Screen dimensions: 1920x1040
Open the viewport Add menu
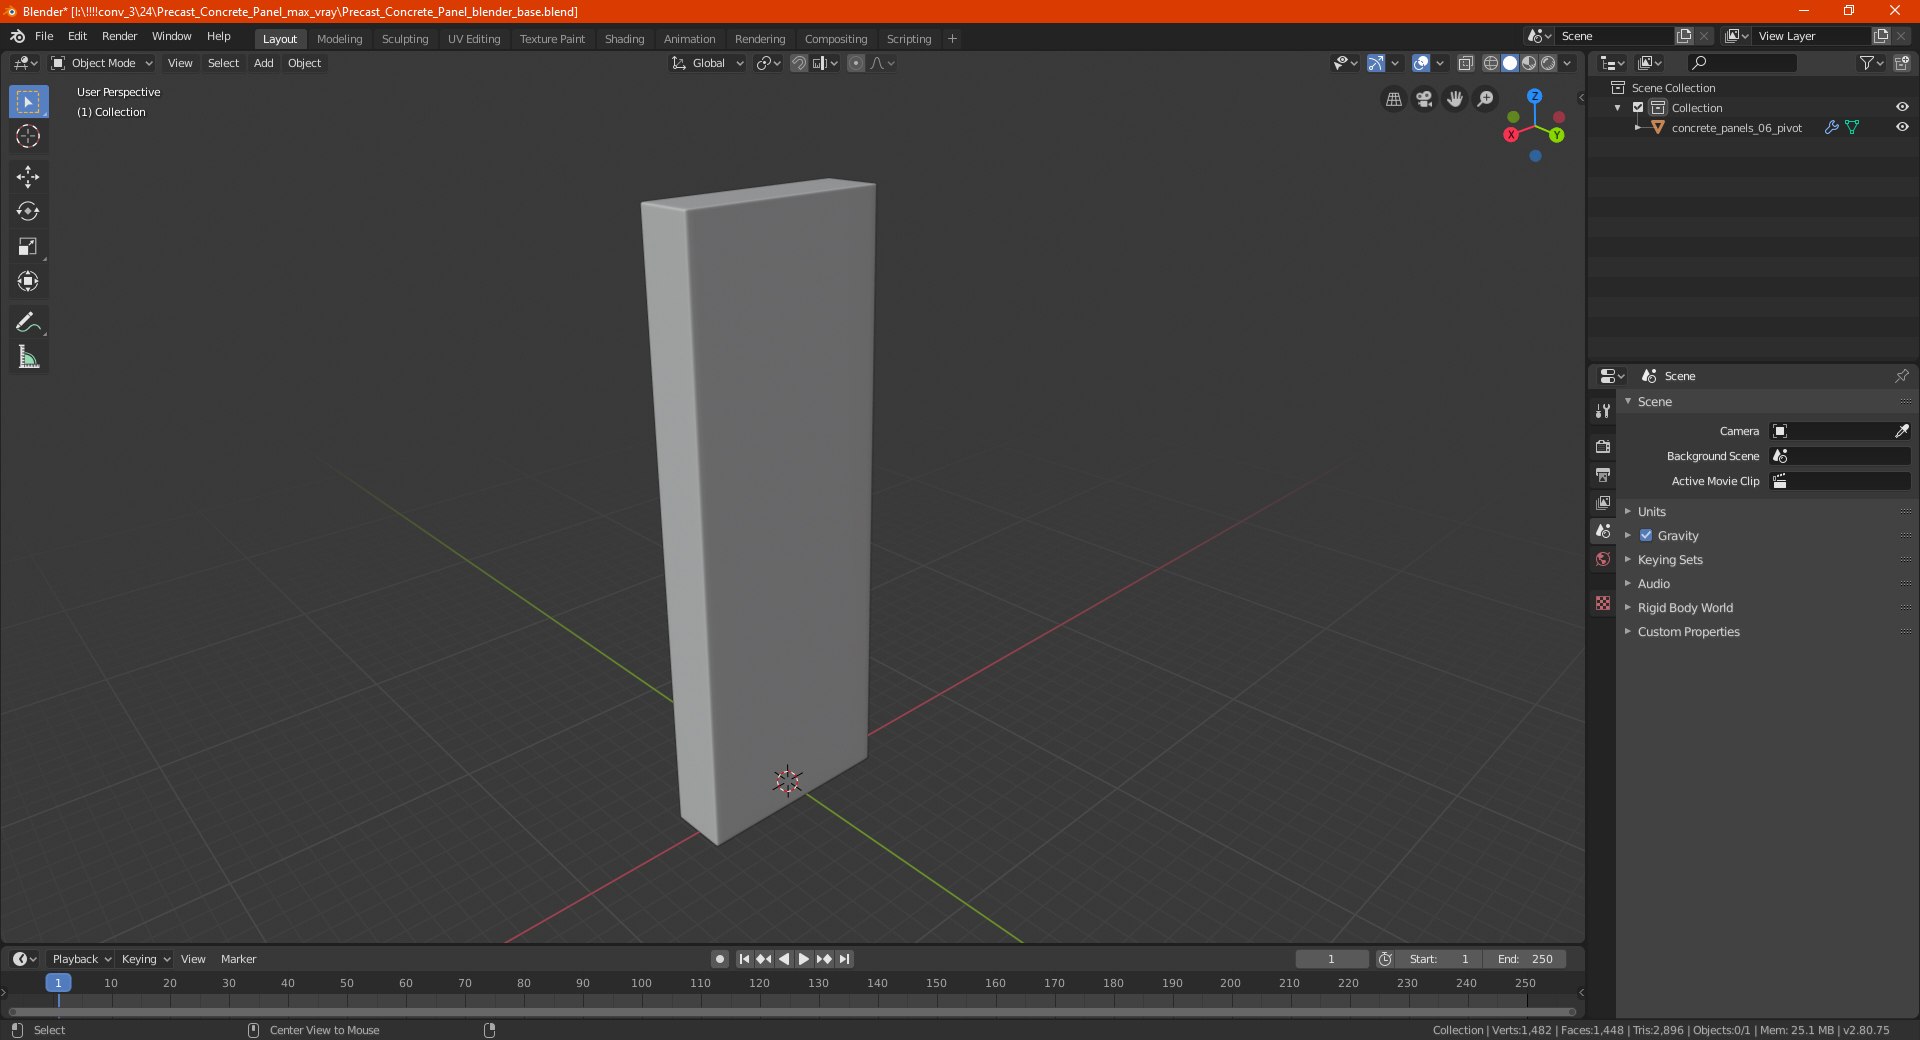263,63
